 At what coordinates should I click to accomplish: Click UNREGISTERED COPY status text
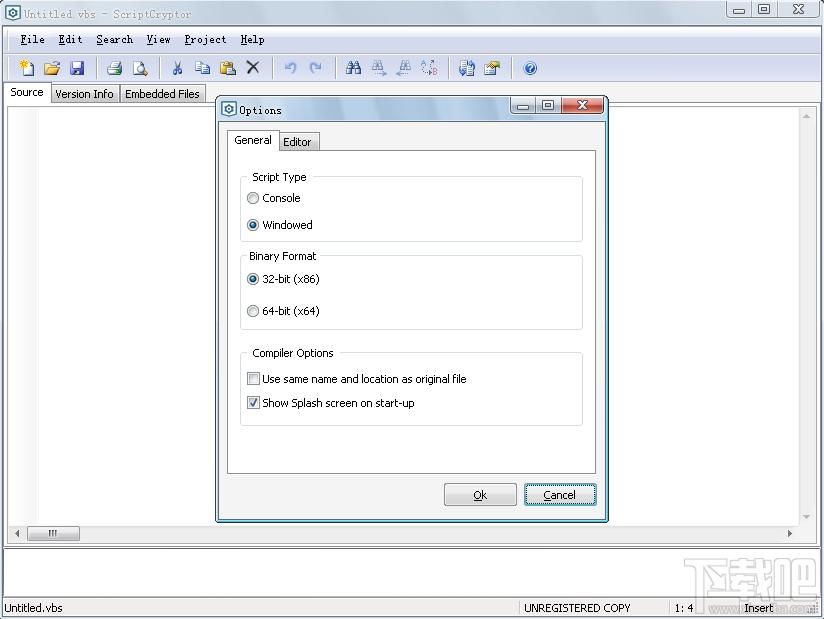[577, 608]
